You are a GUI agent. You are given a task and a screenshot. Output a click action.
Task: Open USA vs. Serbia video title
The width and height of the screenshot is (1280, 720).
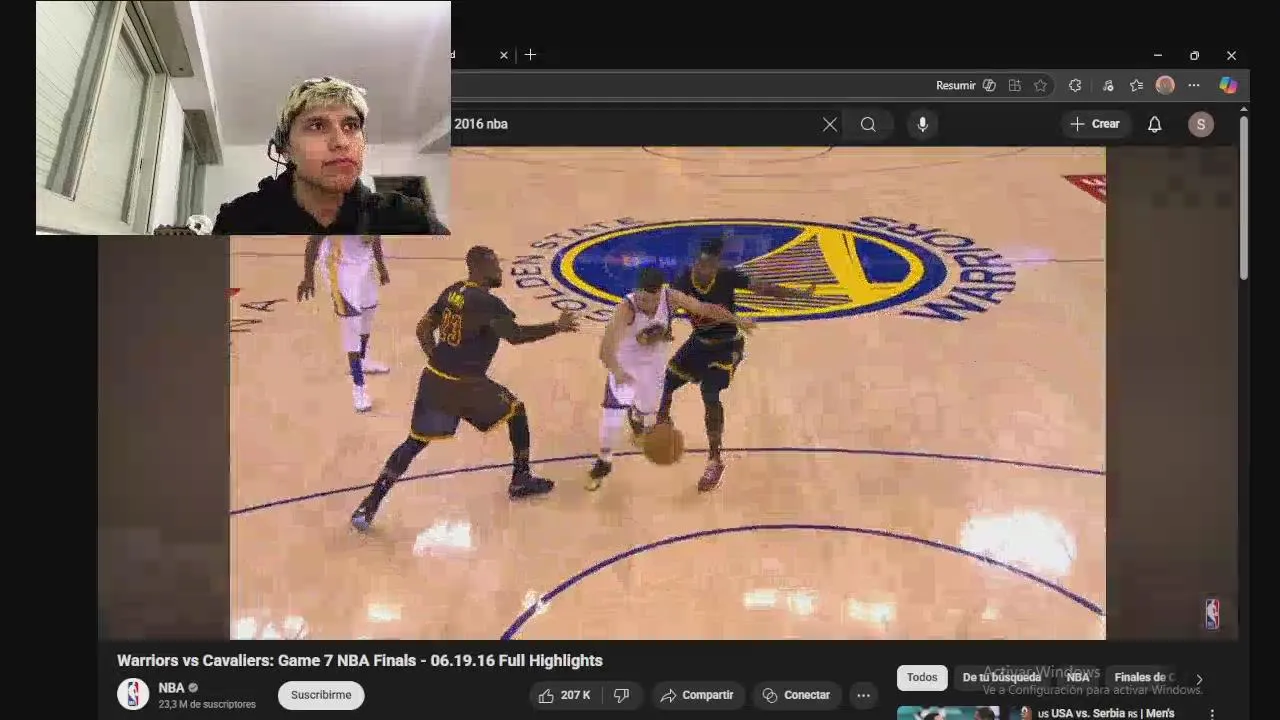coord(1106,713)
